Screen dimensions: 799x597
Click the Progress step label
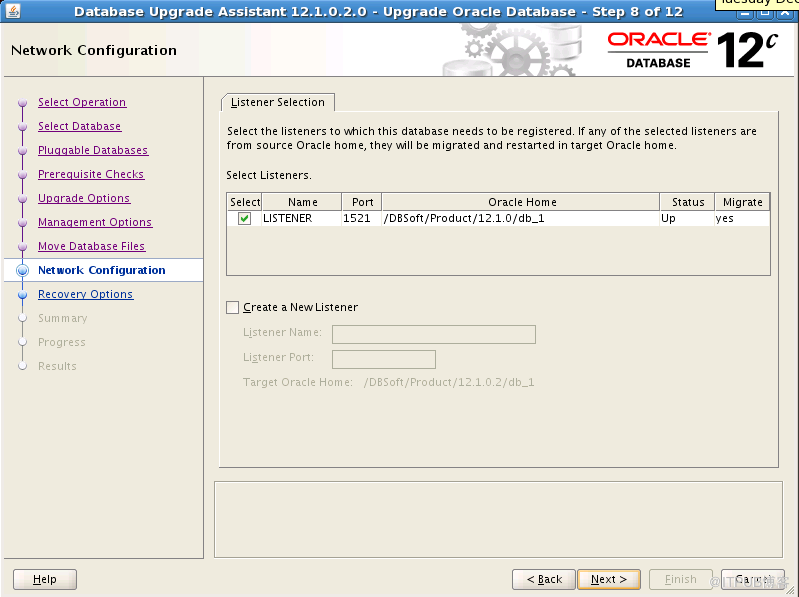click(62, 342)
